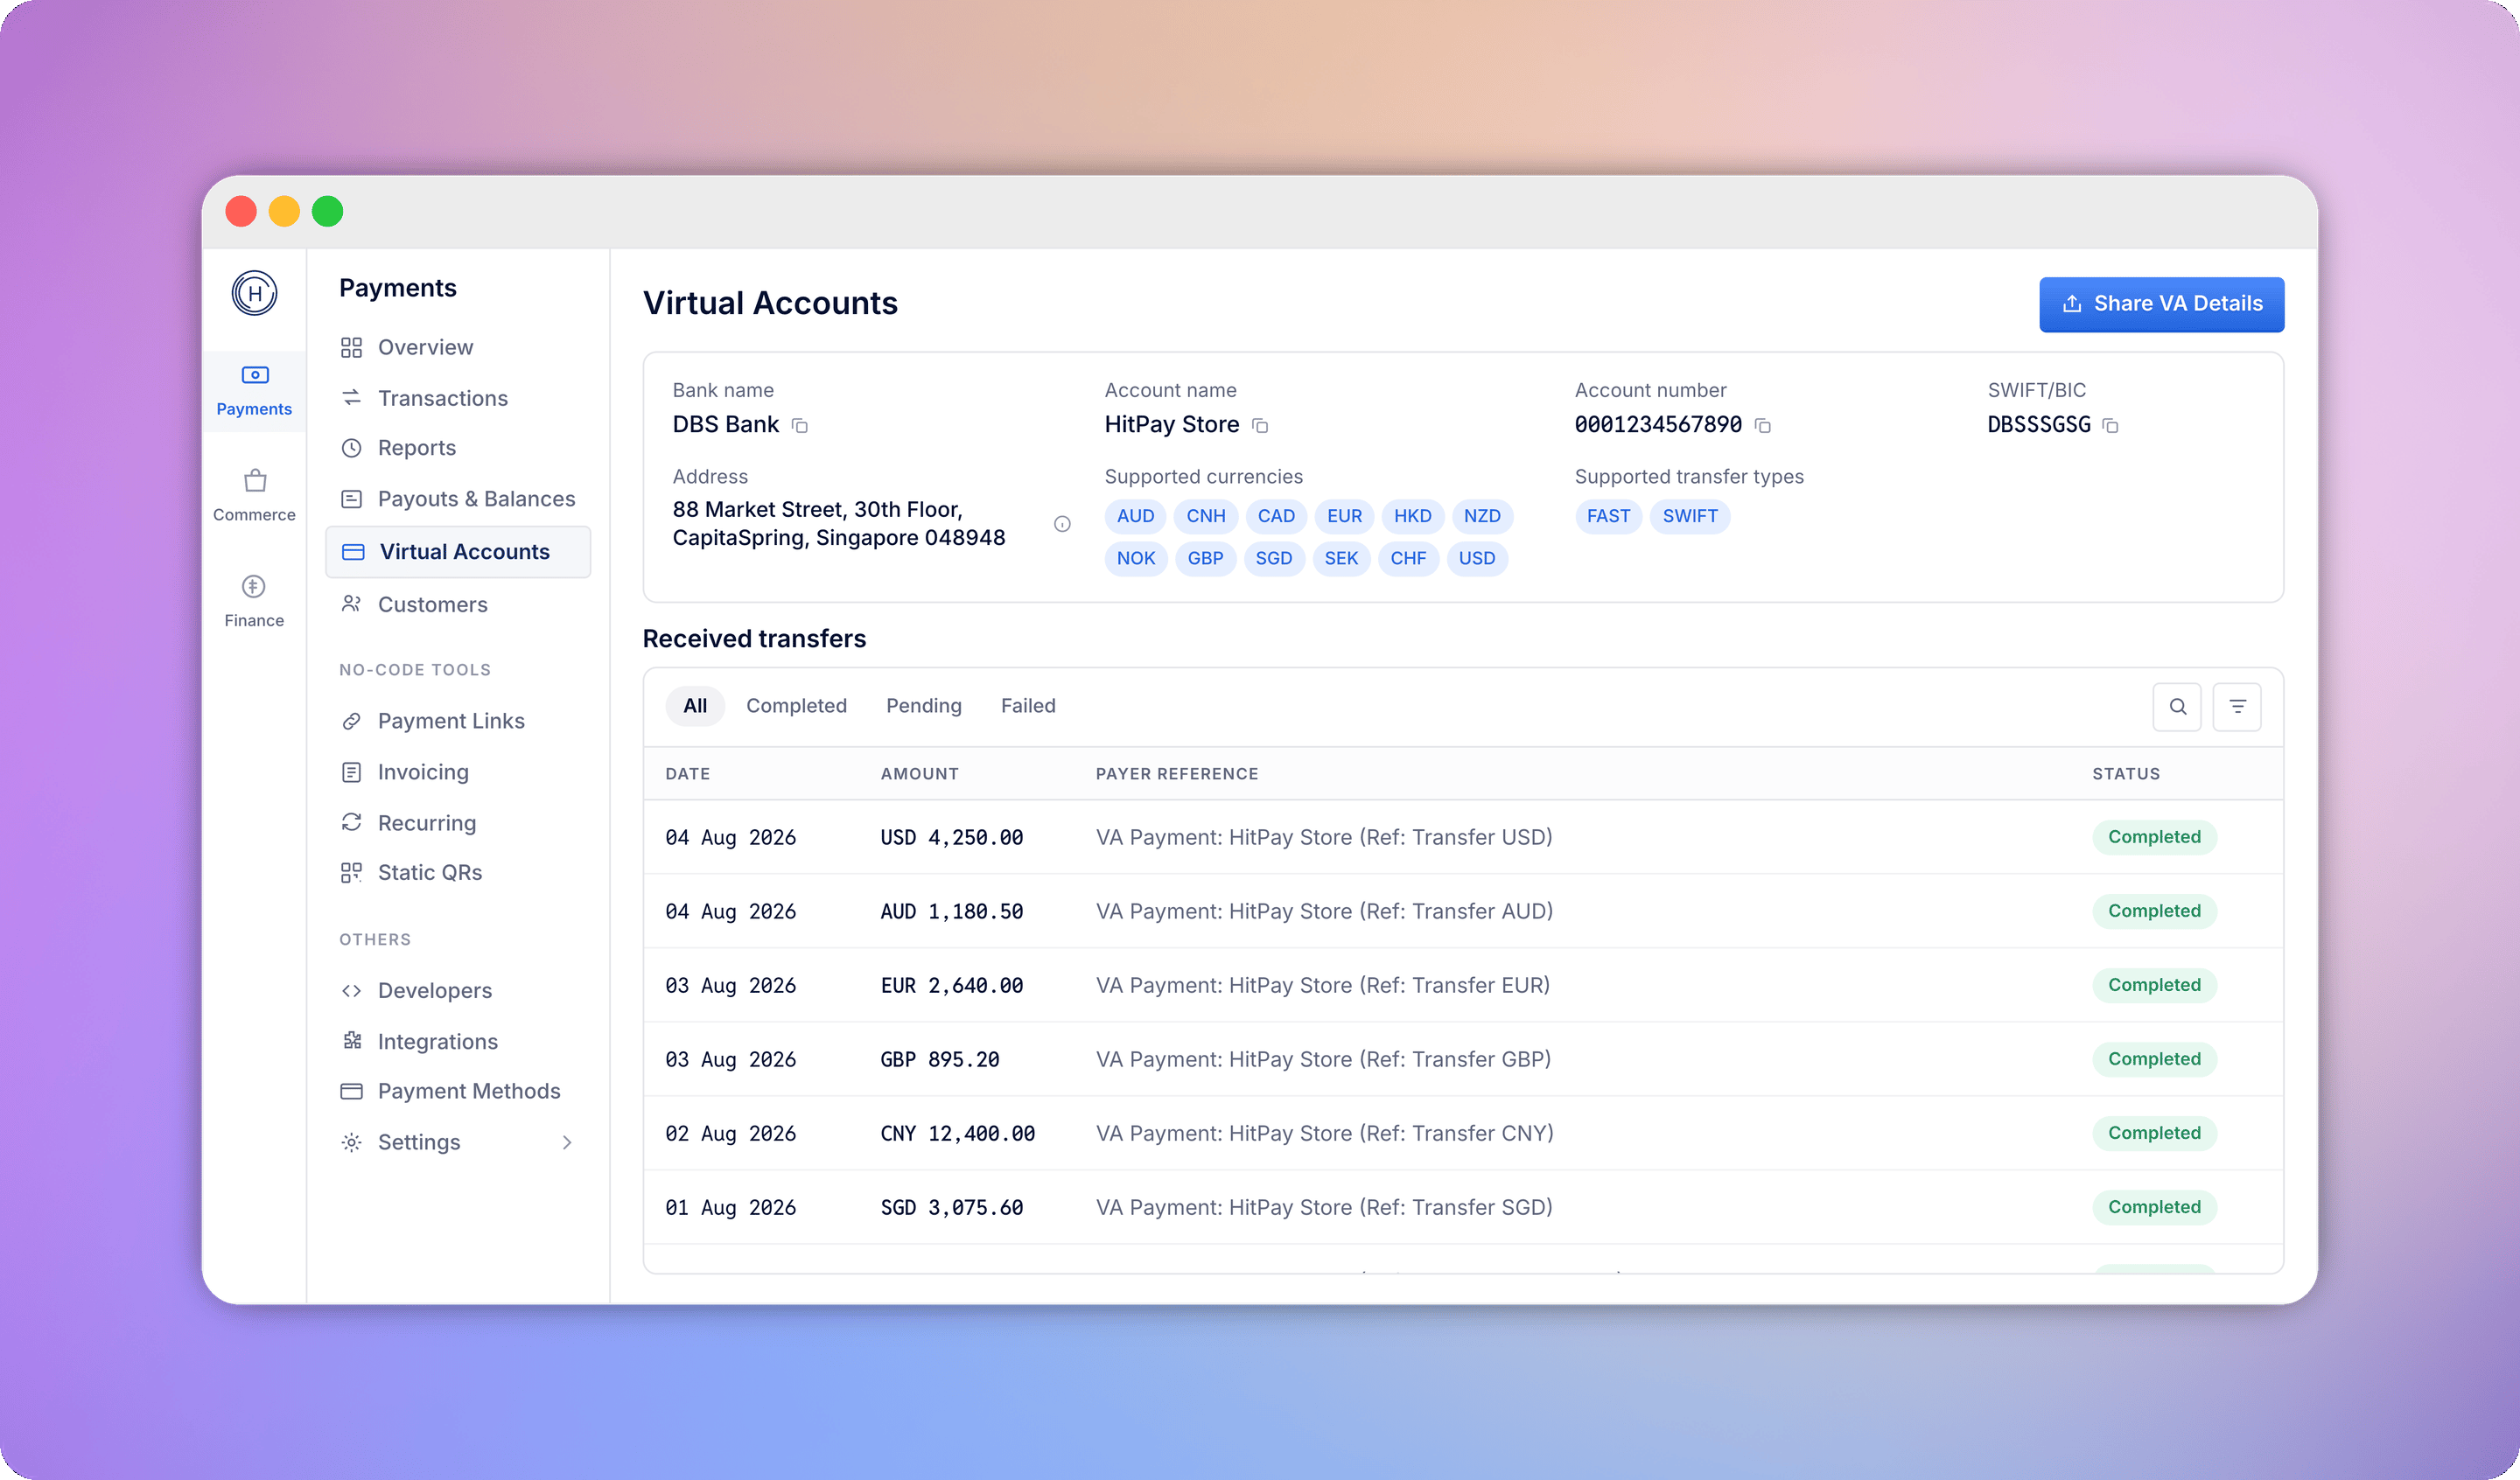Copy the SWIFT/BIC code DBSSSGSG
2520x1480 pixels.
coord(2110,426)
